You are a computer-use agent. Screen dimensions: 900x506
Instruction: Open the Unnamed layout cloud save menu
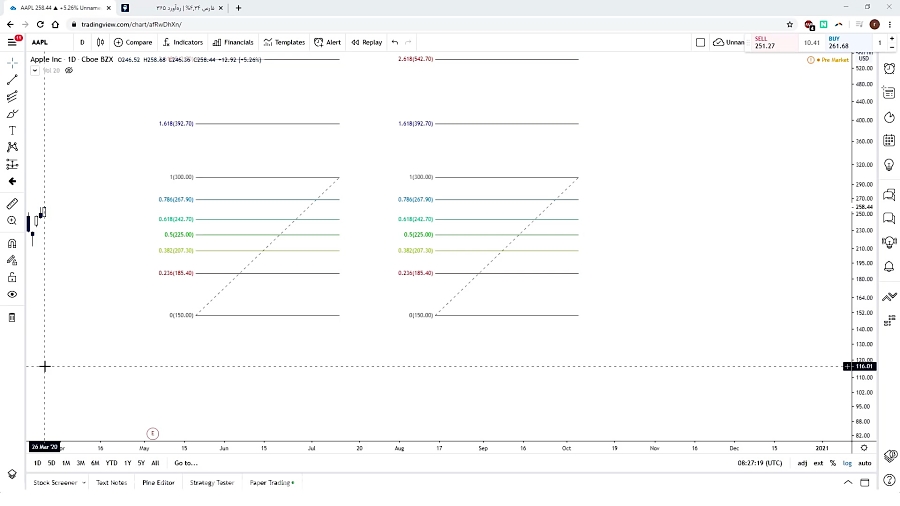728,42
